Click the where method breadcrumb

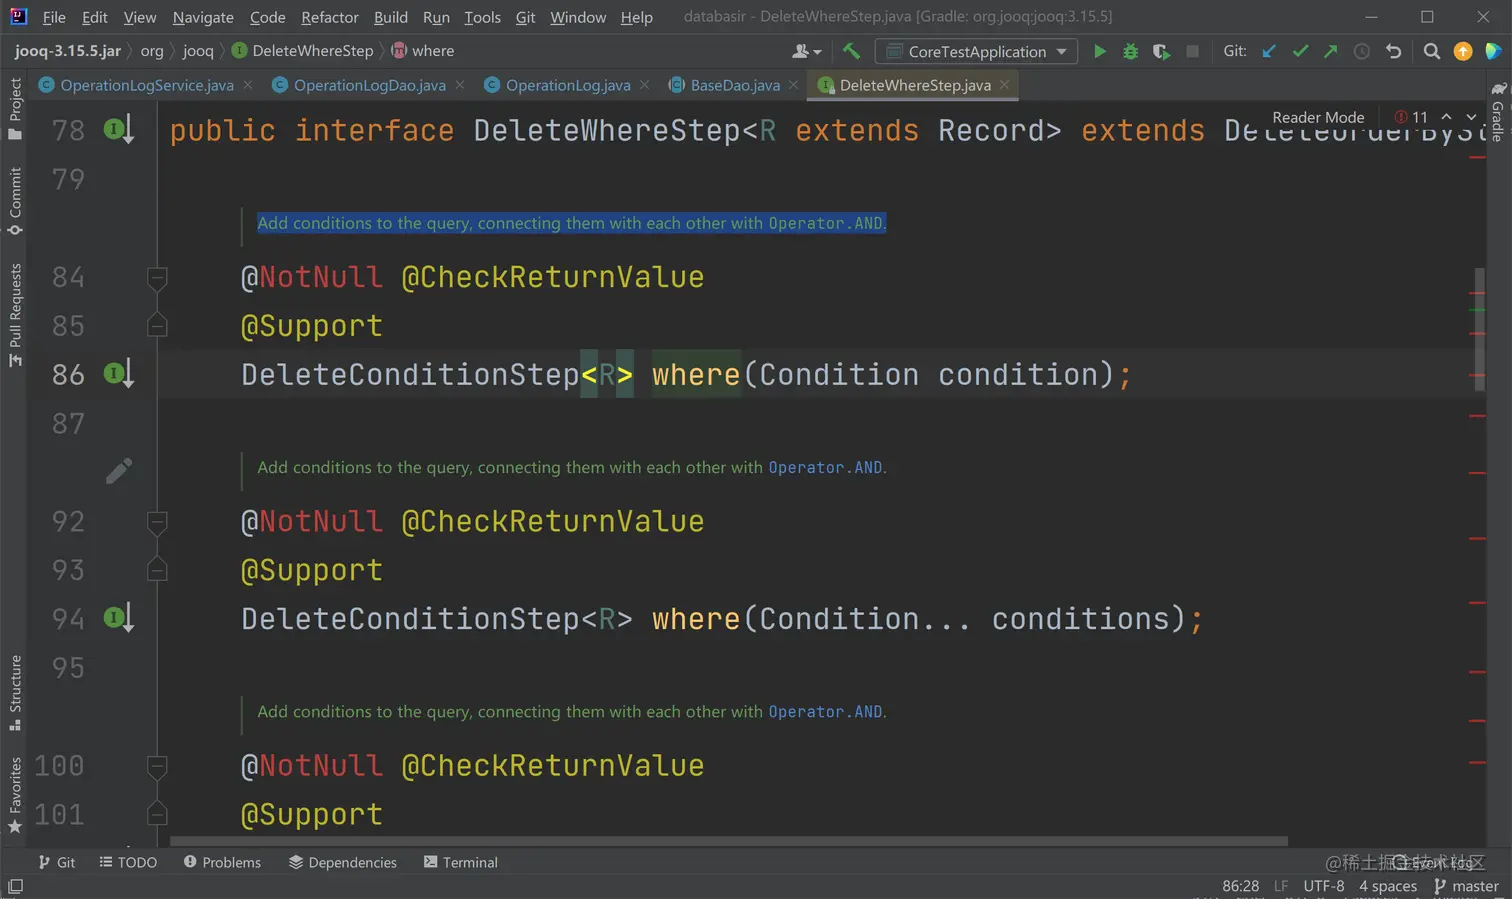pos(423,51)
